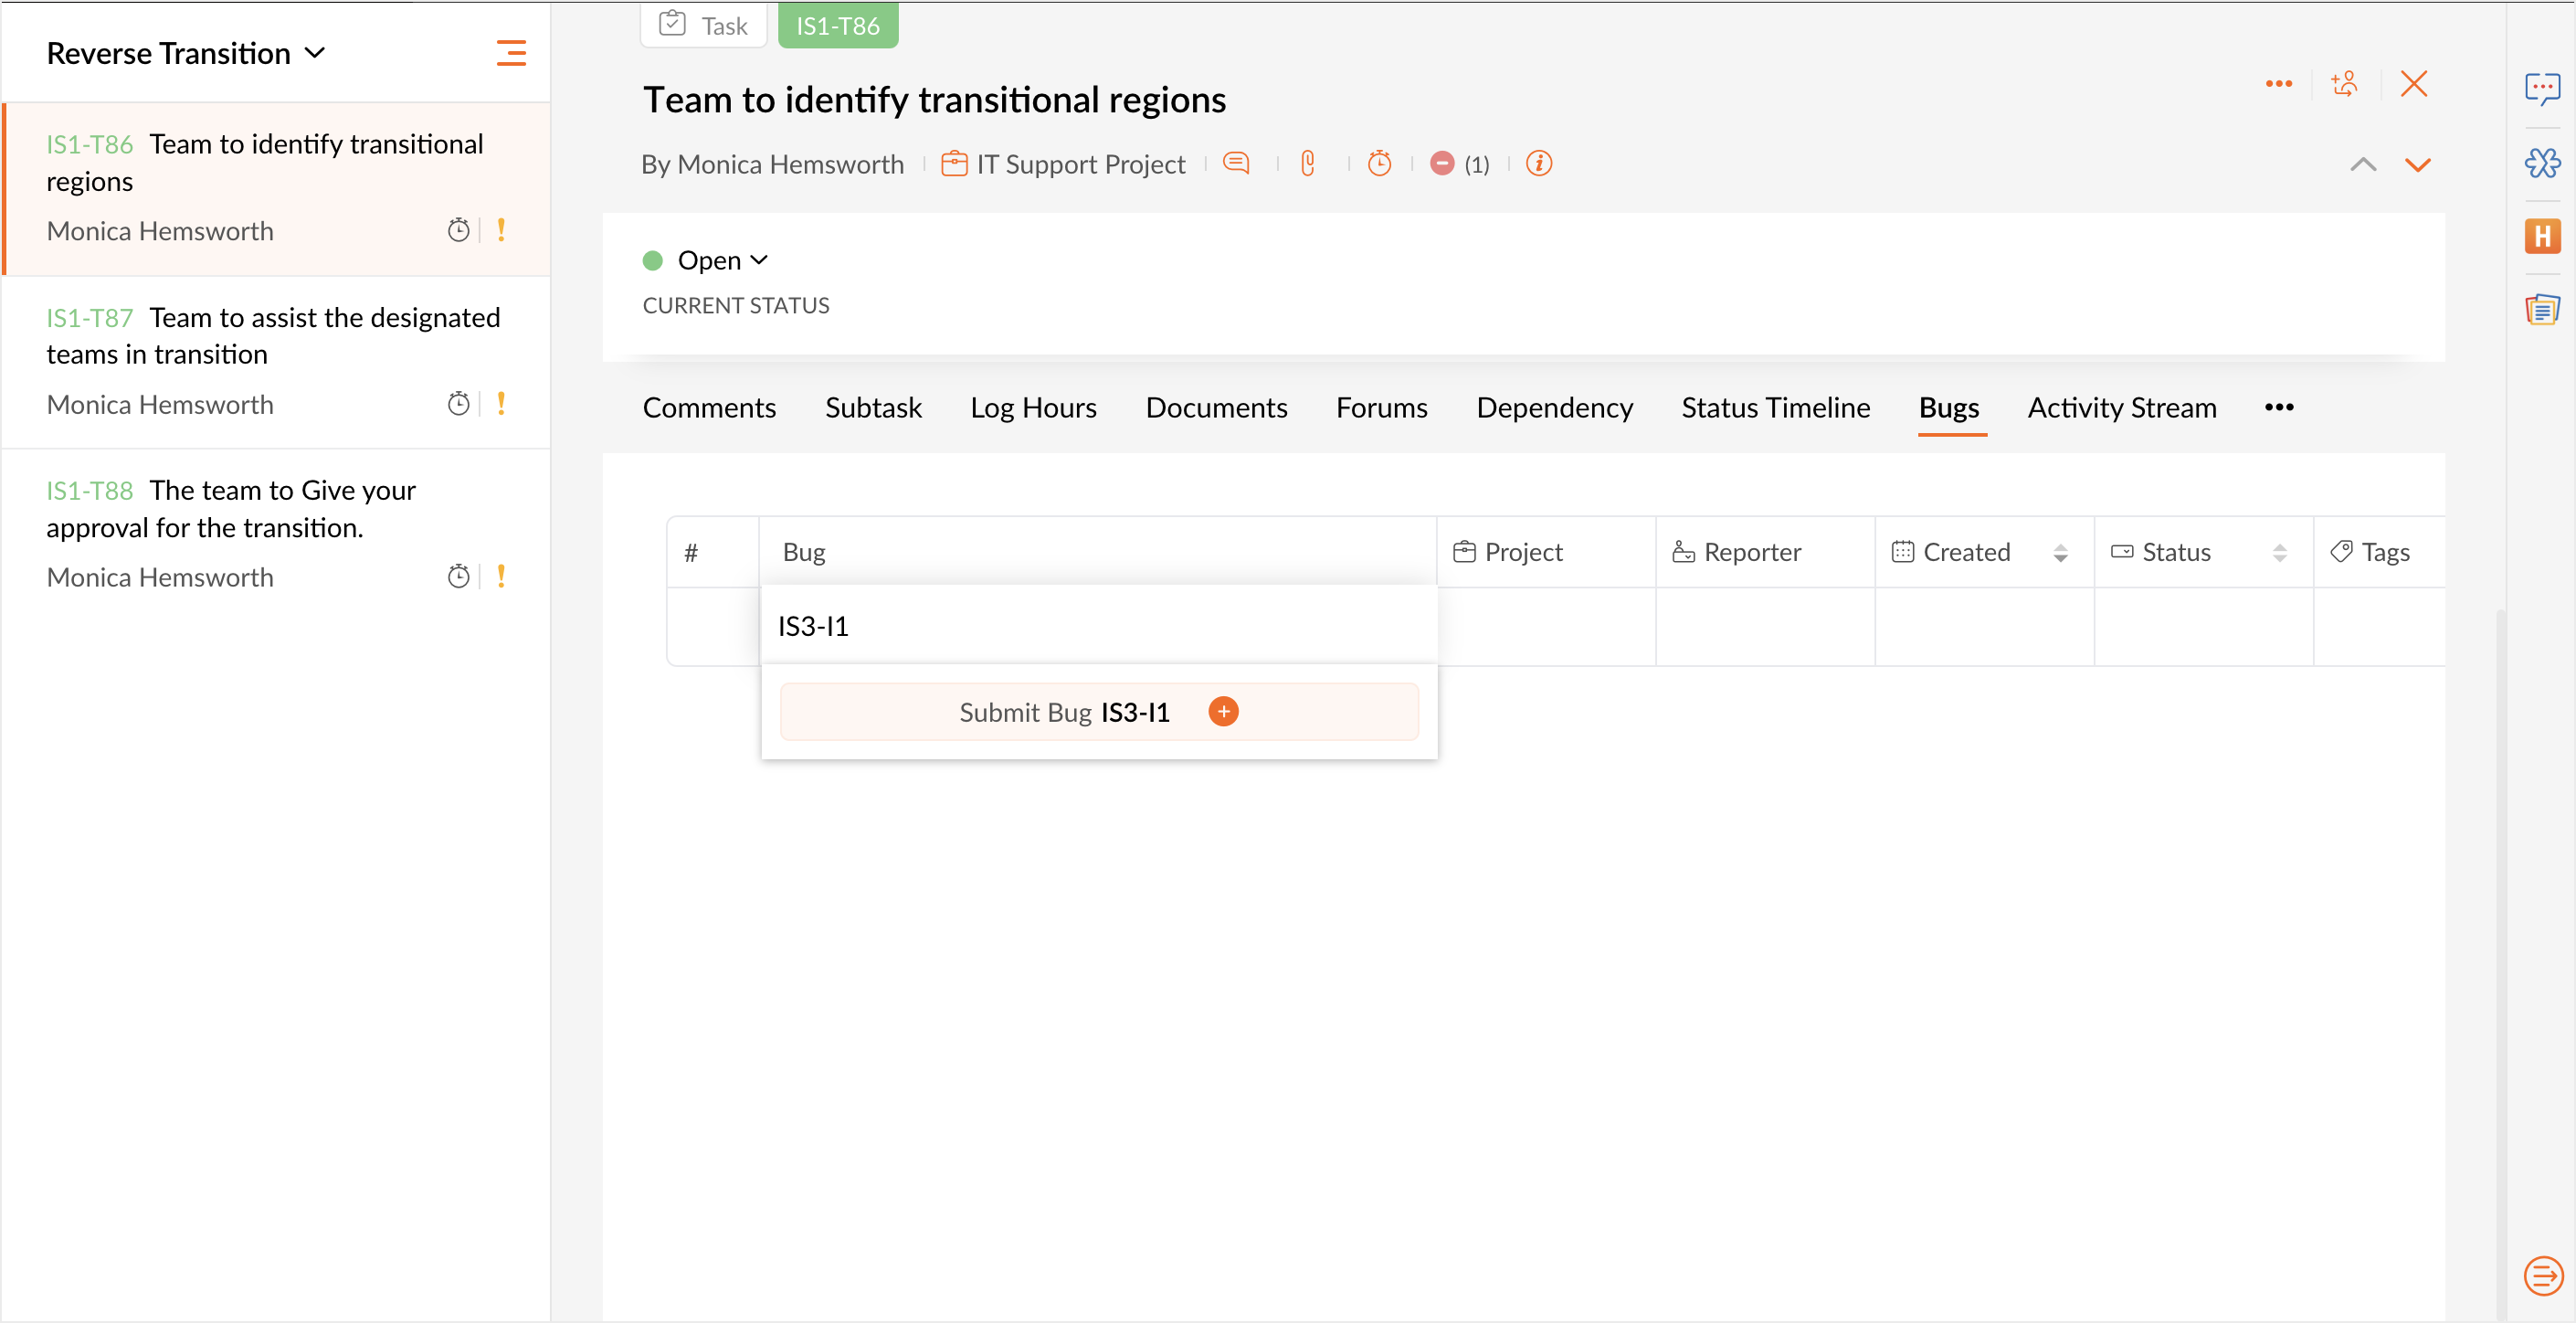Click the orange H icon in right sidebar

(x=2541, y=237)
